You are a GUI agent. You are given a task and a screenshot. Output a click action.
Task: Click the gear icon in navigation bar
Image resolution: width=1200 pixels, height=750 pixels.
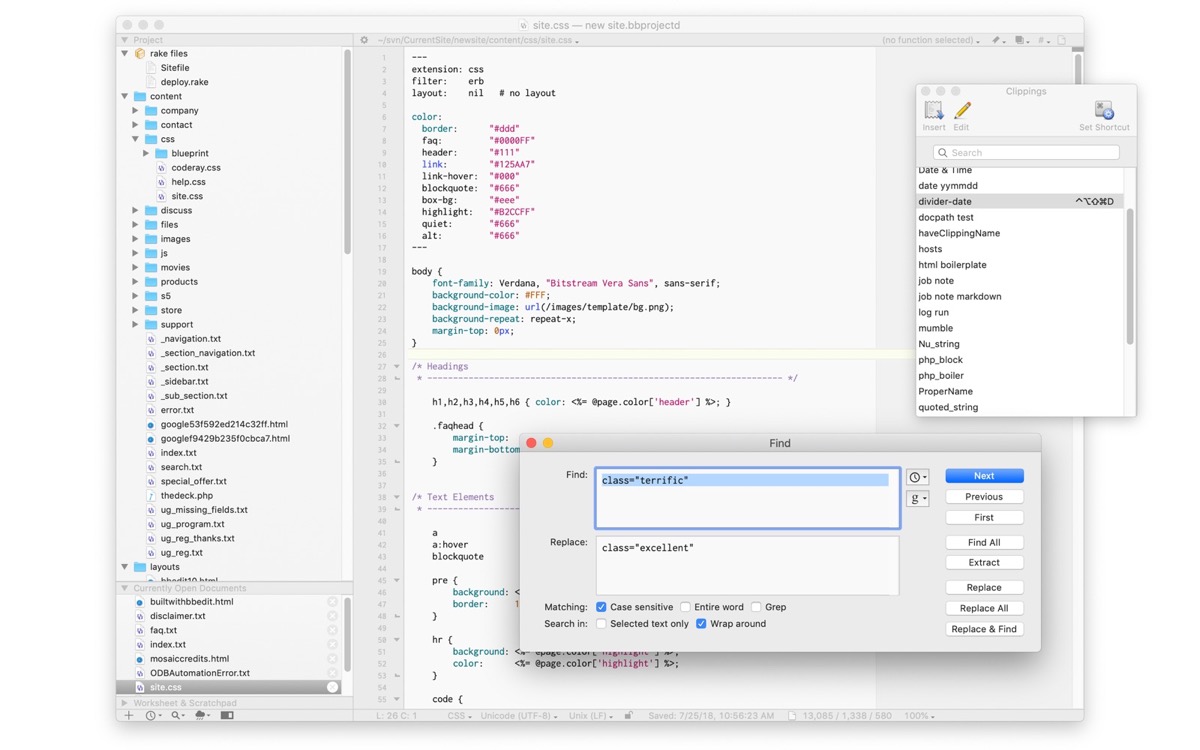click(x=364, y=40)
